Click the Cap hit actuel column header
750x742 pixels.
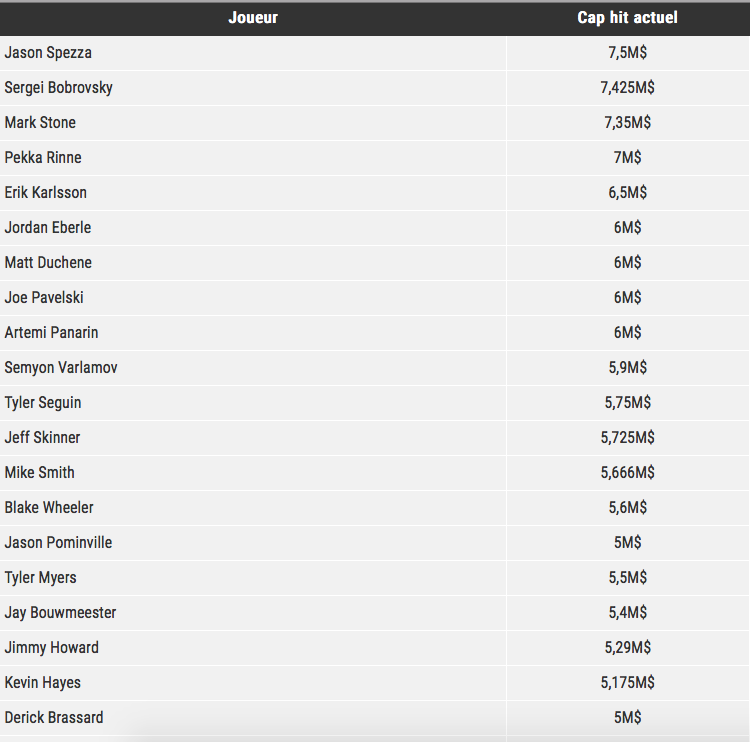[x=627, y=18]
